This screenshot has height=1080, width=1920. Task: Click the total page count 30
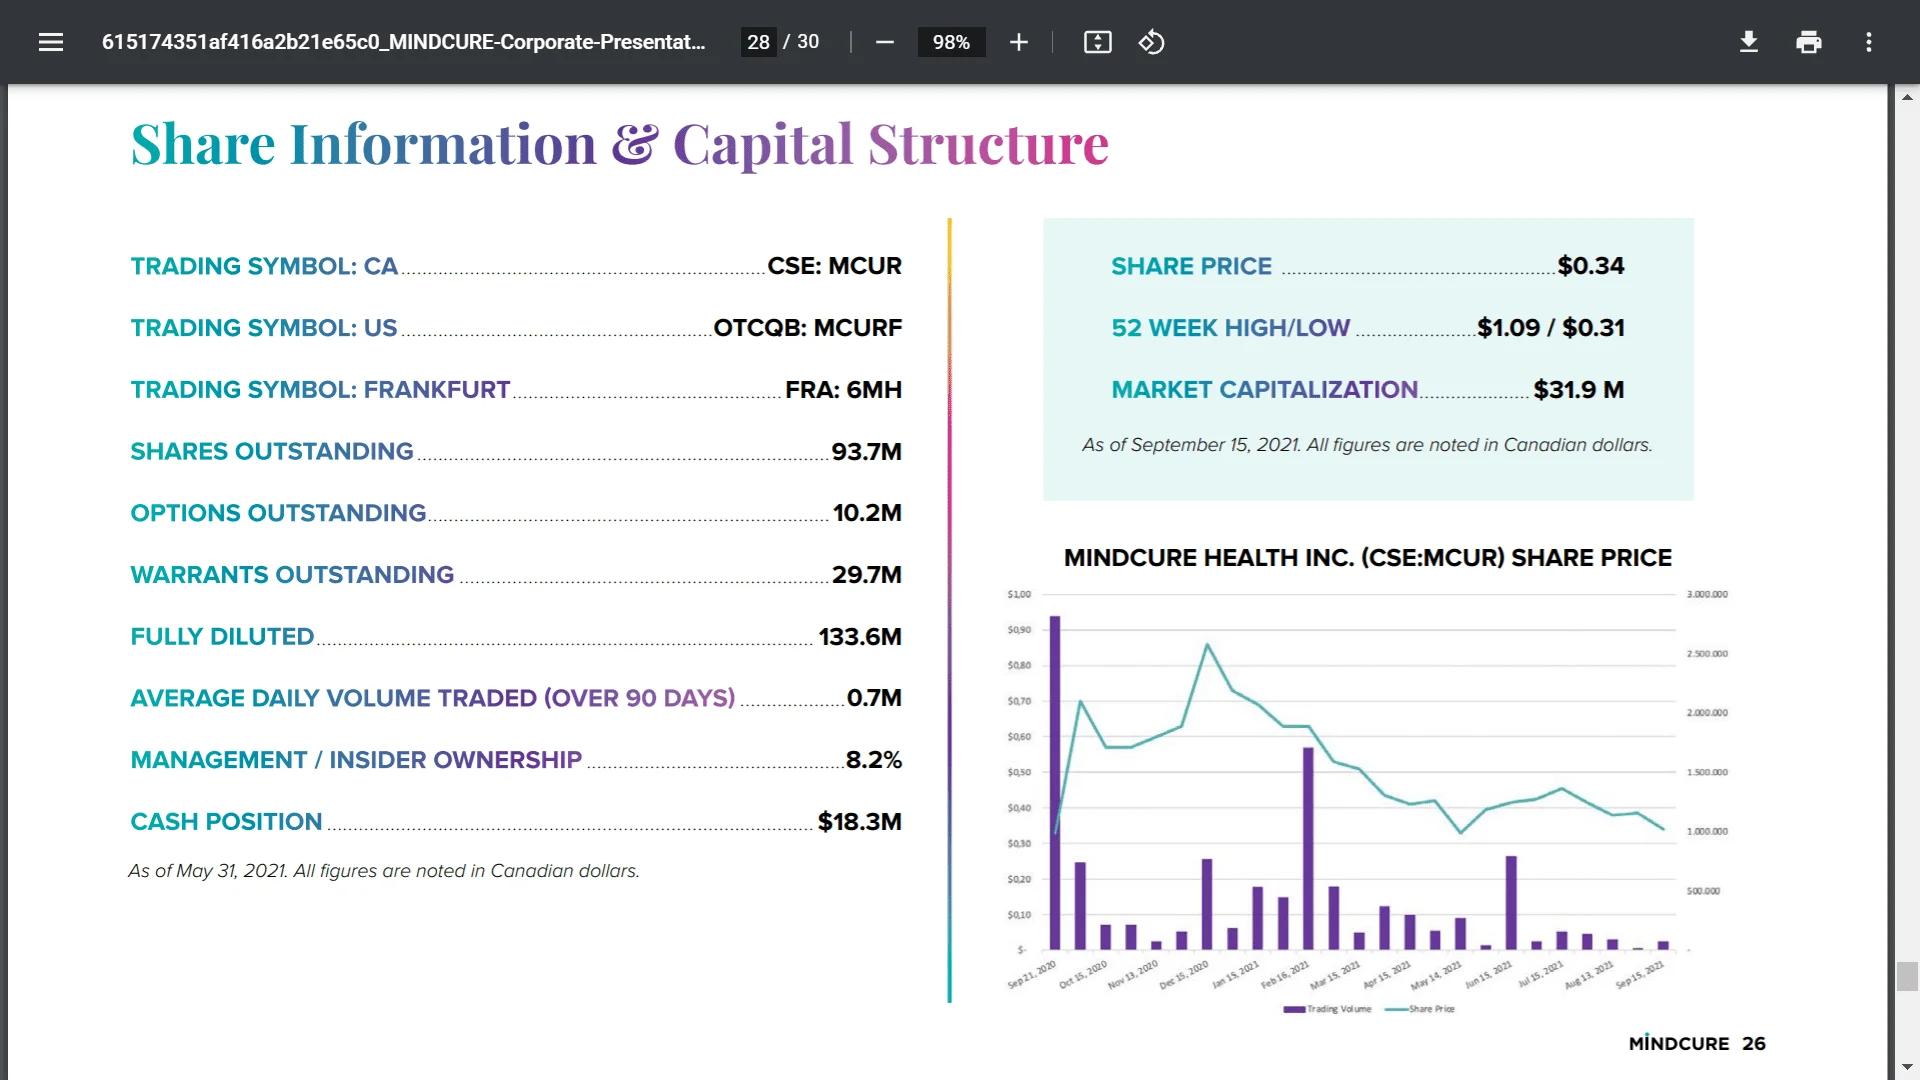808,42
